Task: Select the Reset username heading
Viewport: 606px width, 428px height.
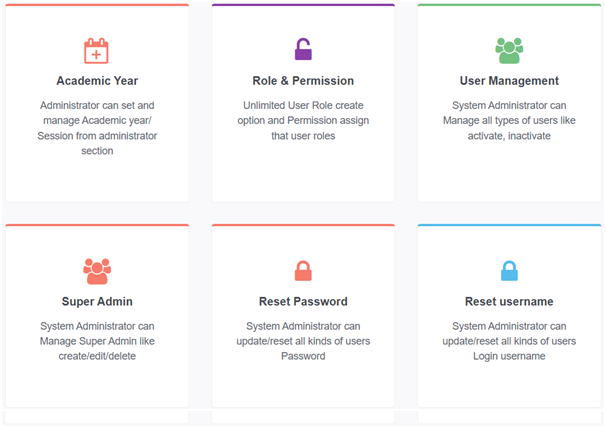Action: [509, 302]
